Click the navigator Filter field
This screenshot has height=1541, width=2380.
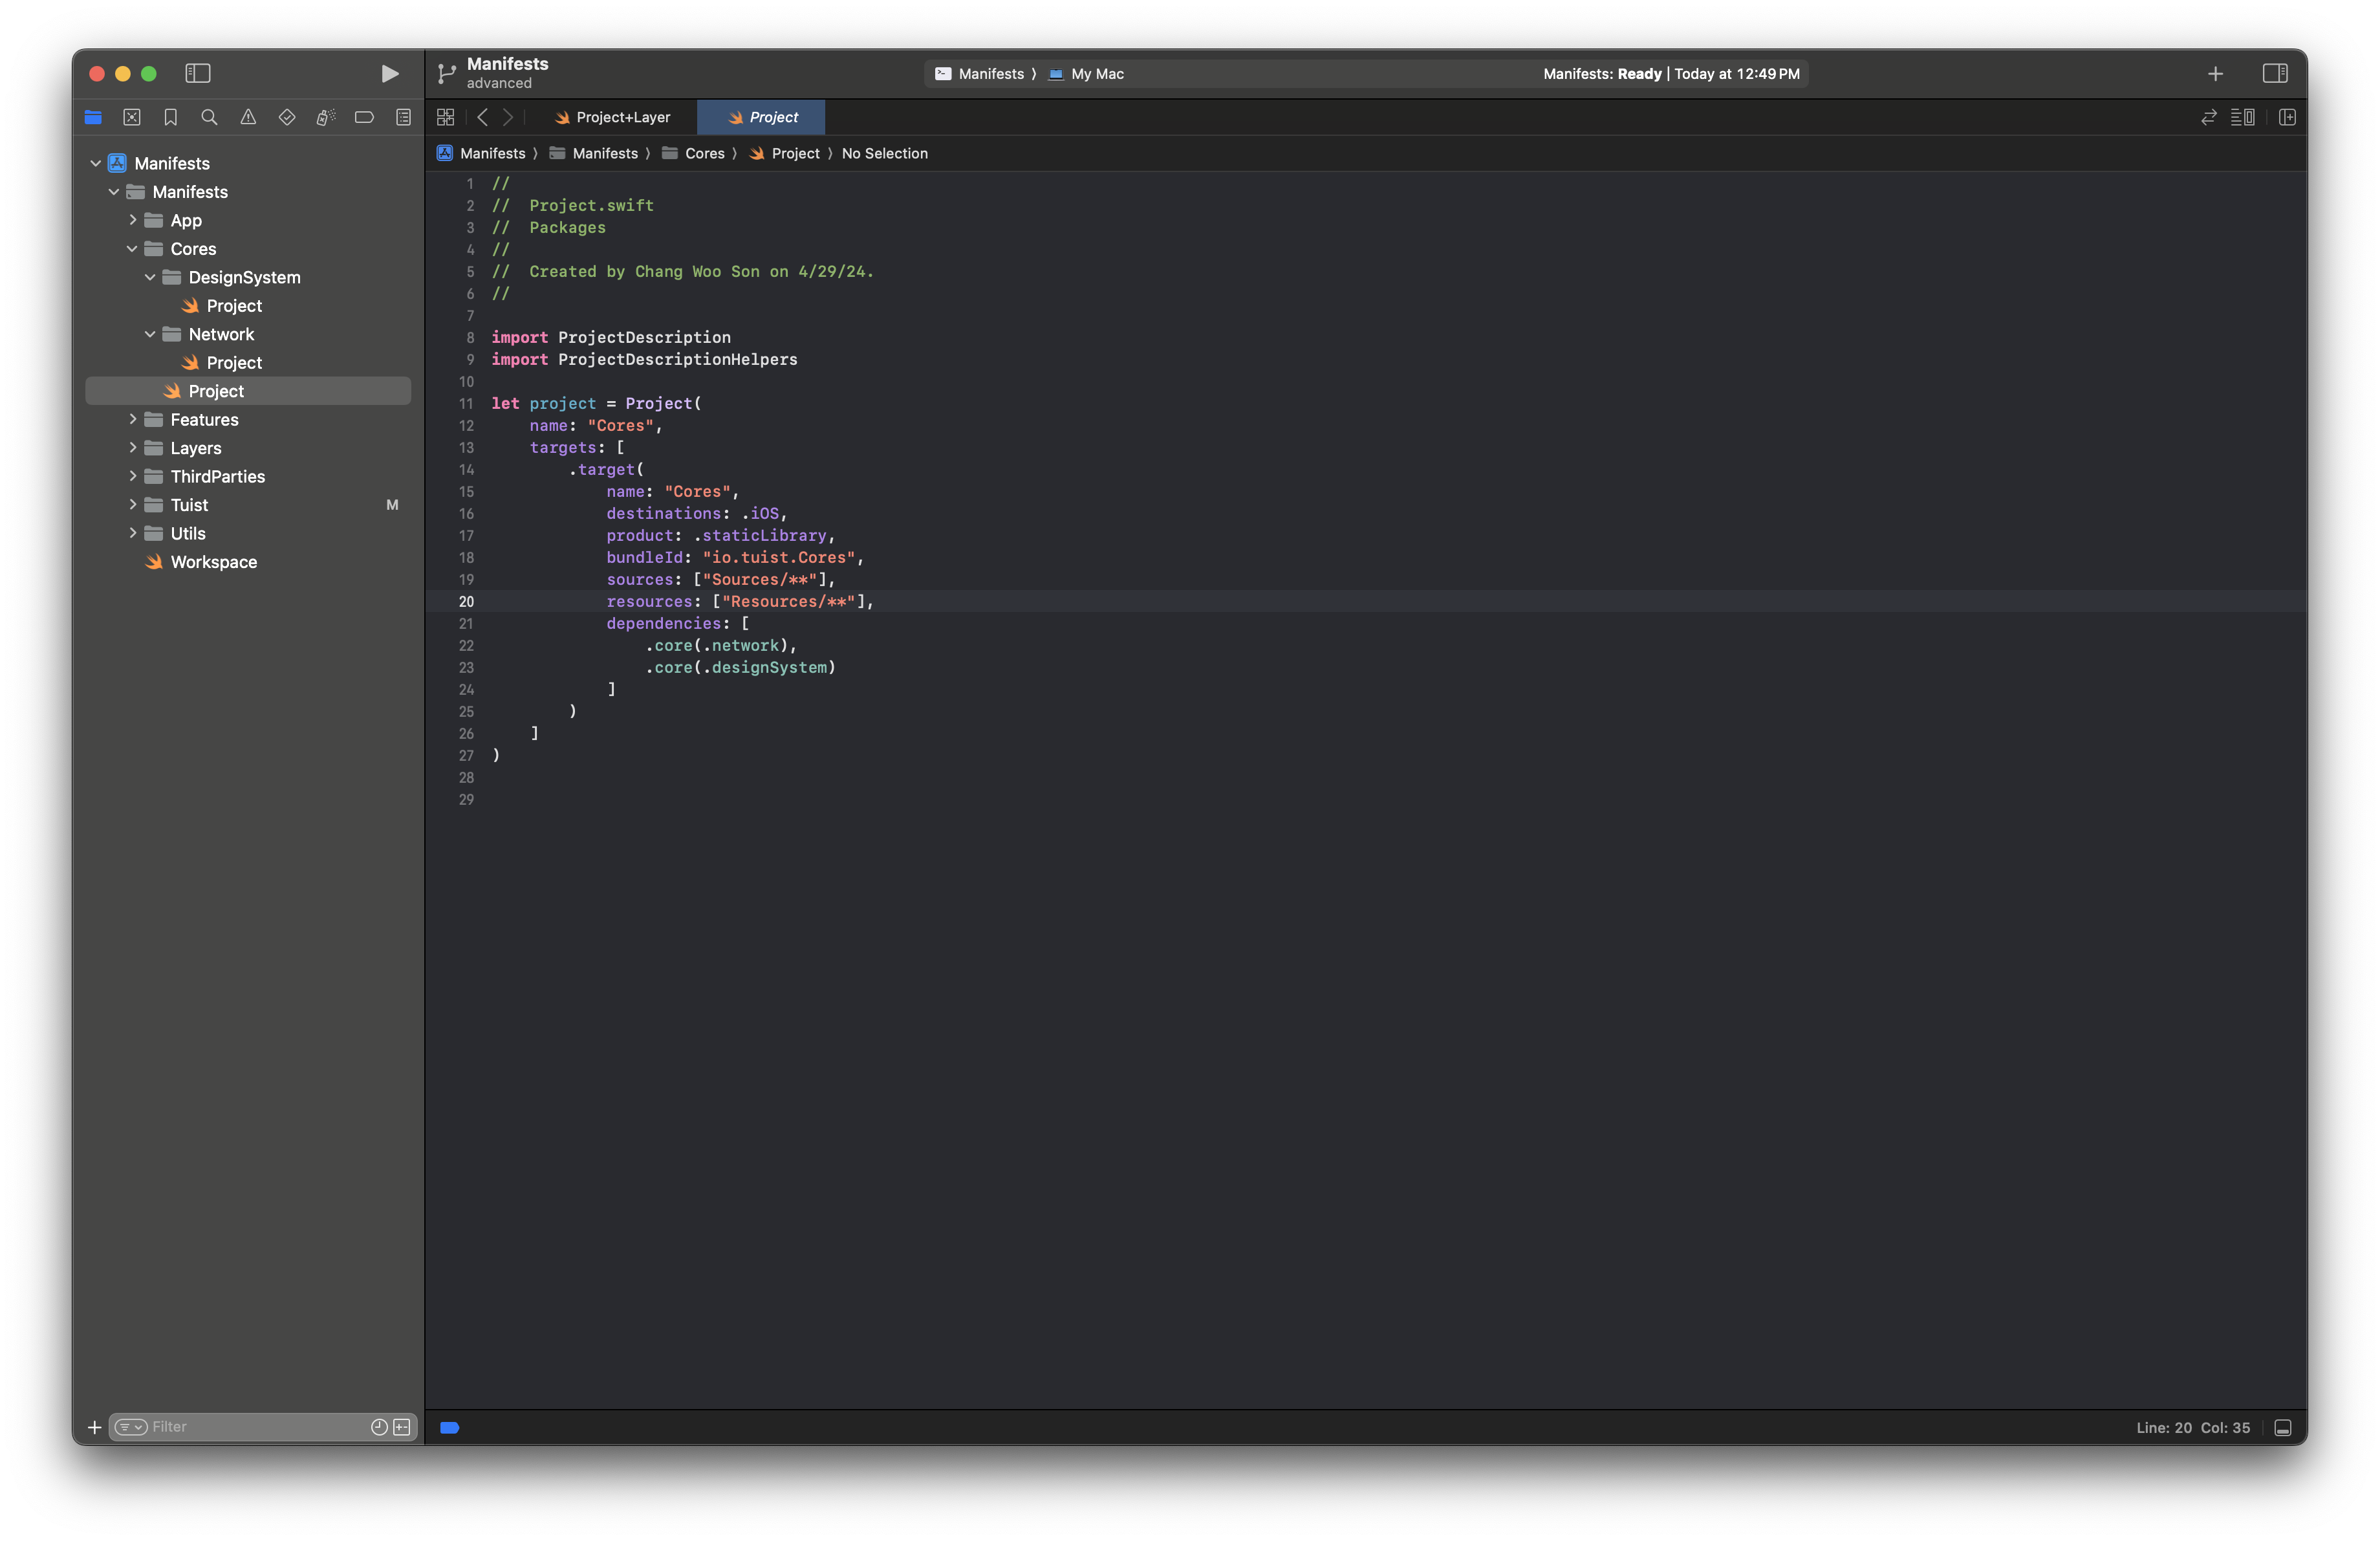pyautogui.click(x=255, y=1427)
